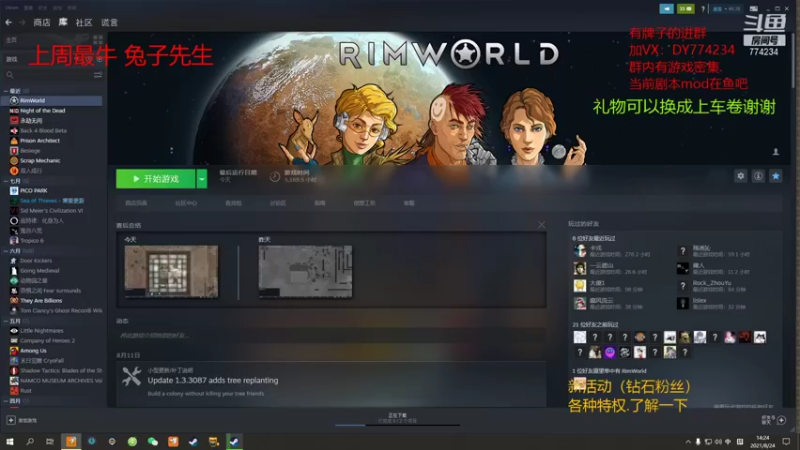Collapse the 最近 recent games group
The image size is (800, 450).
click(x=6, y=91)
